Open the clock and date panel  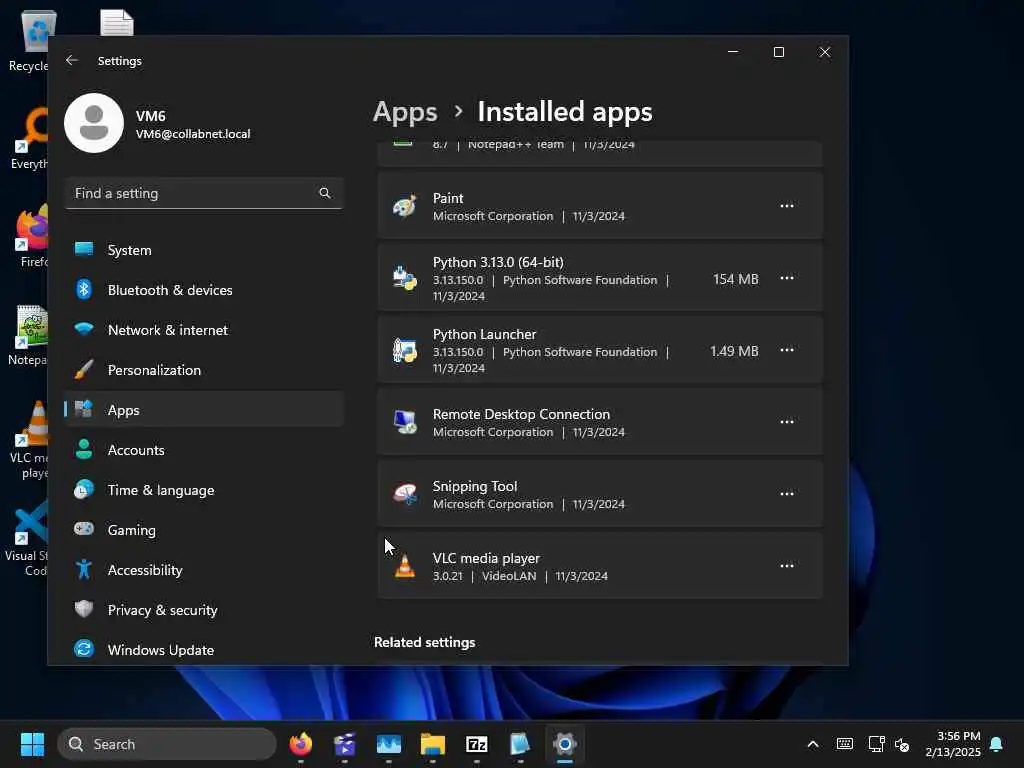tap(953, 744)
